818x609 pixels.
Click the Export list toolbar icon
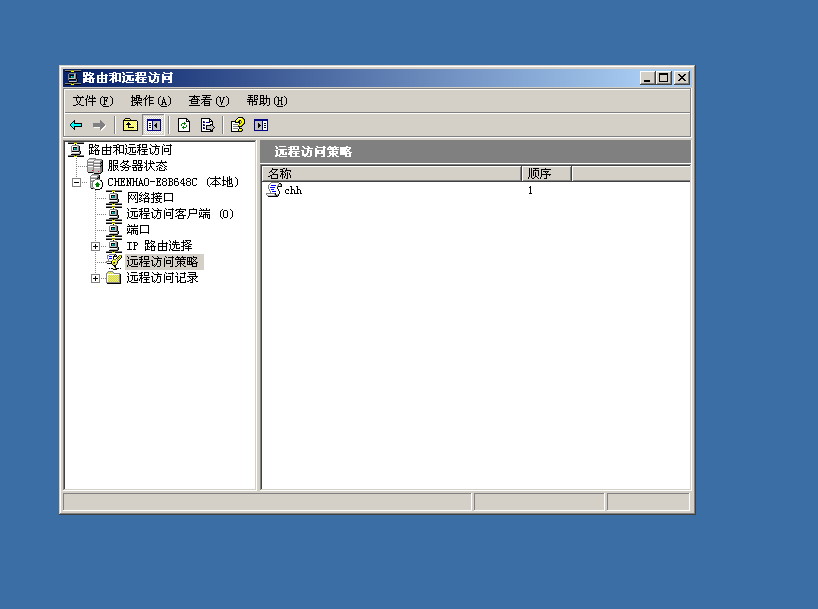(x=207, y=125)
